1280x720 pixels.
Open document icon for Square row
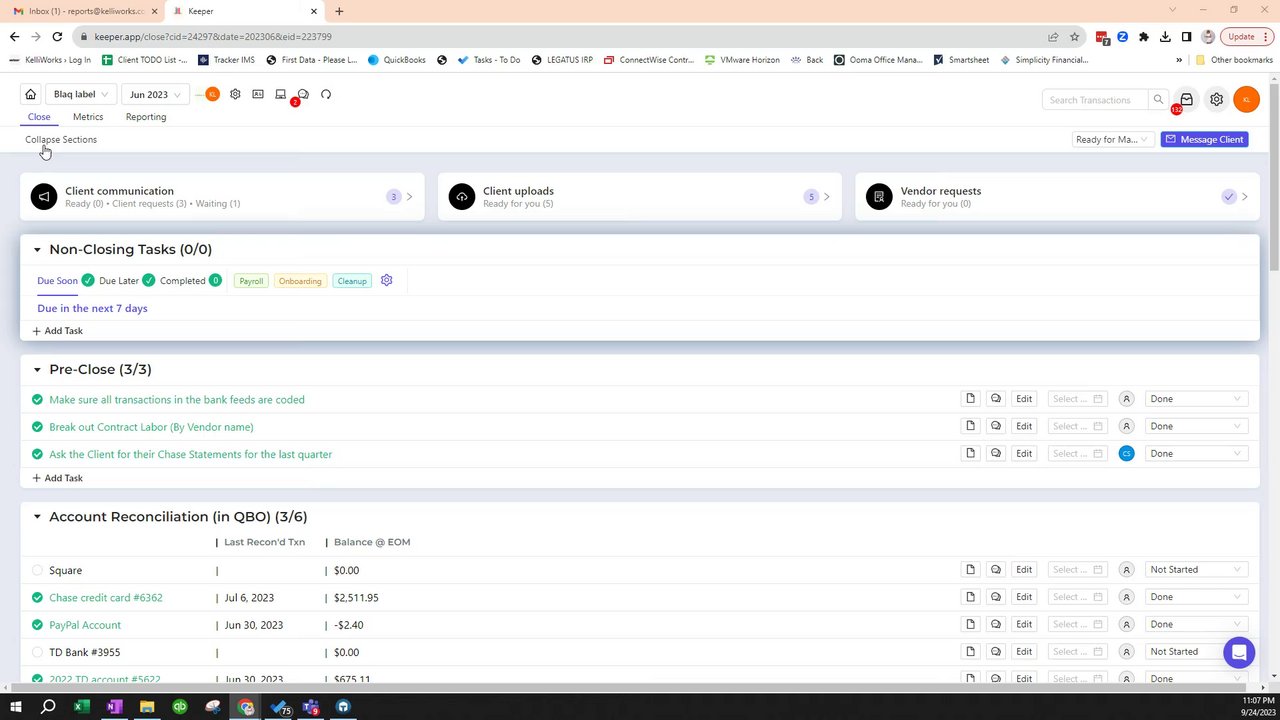(970, 570)
